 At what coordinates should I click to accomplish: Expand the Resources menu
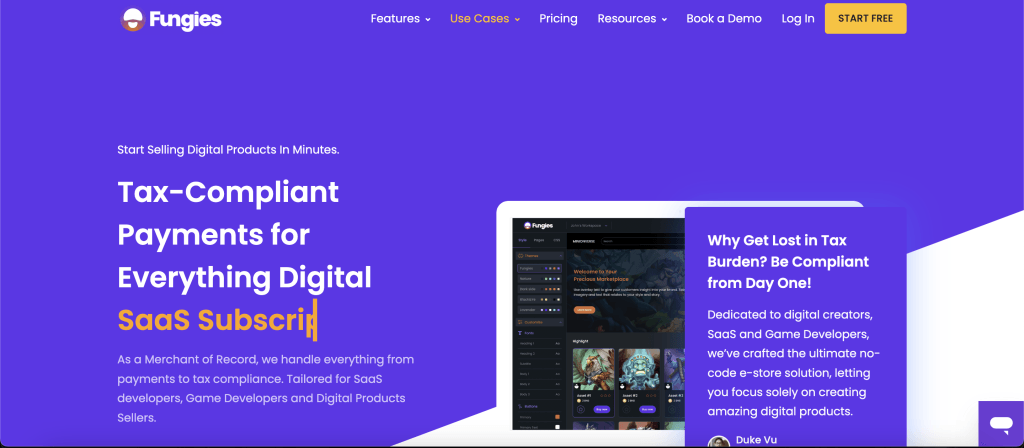[632, 19]
